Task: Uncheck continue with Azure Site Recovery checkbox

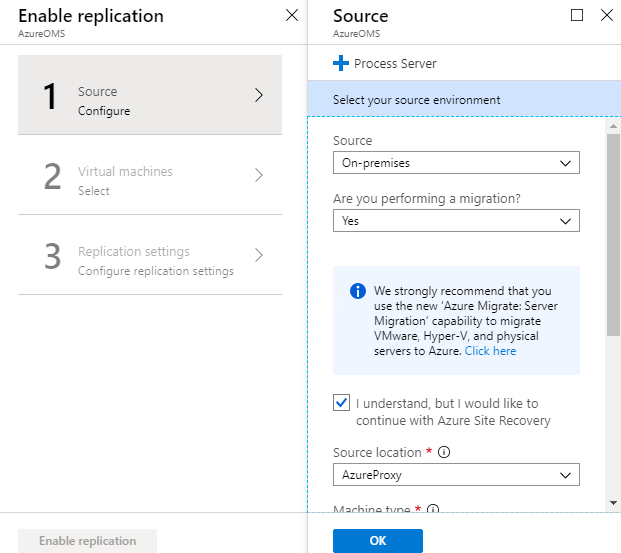Action: pos(341,402)
